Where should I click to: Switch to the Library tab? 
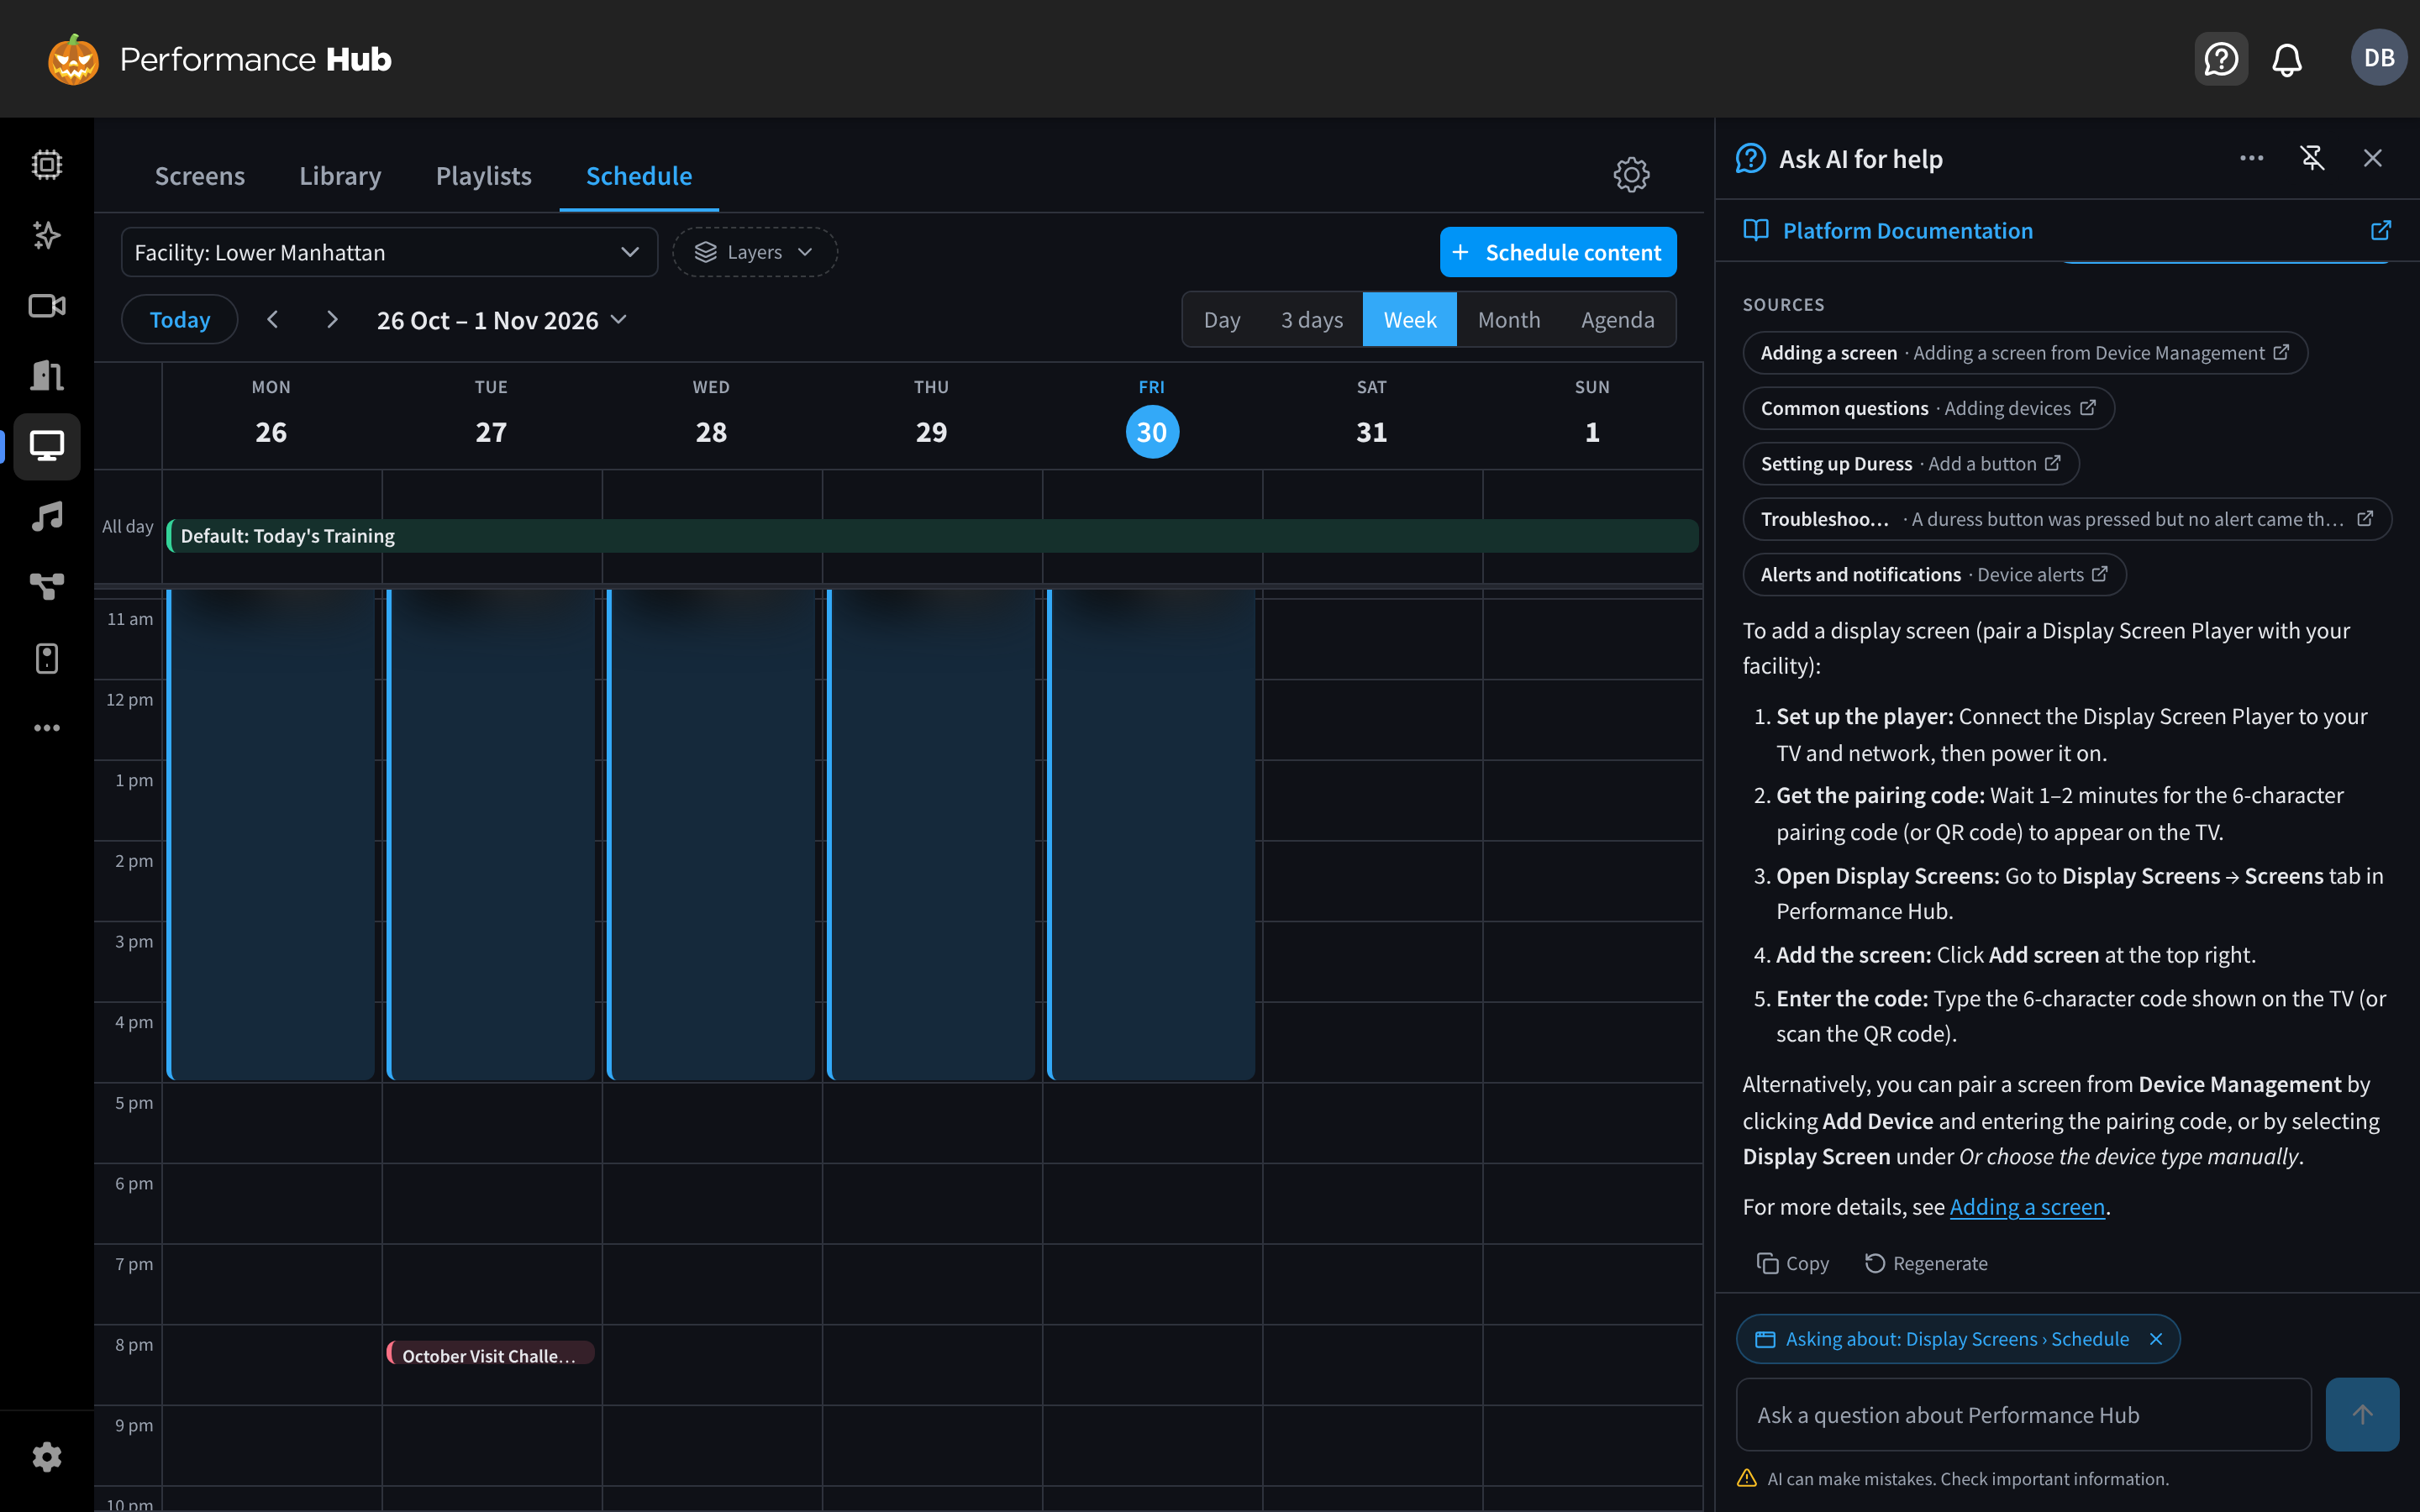point(340,176)
